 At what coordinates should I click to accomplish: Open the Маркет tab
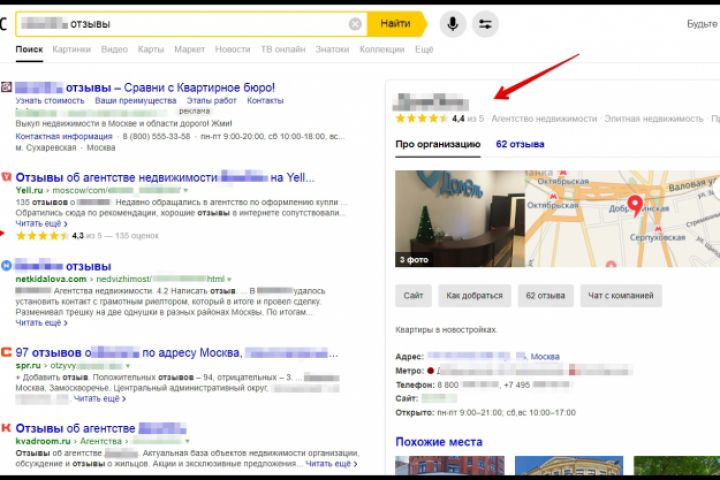tap(189, 49)
